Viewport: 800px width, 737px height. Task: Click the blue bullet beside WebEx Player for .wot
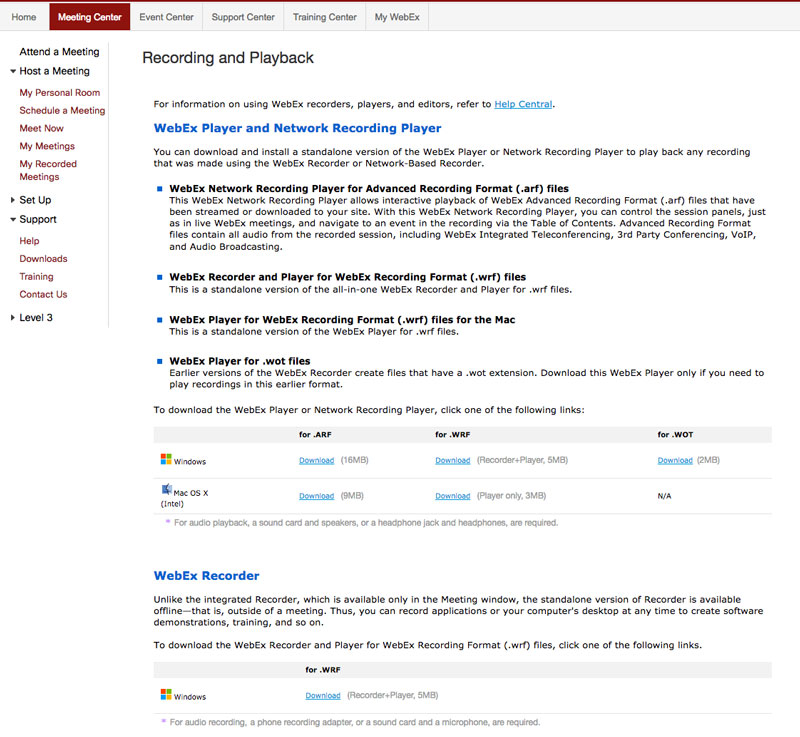click(x=160, y=361)
